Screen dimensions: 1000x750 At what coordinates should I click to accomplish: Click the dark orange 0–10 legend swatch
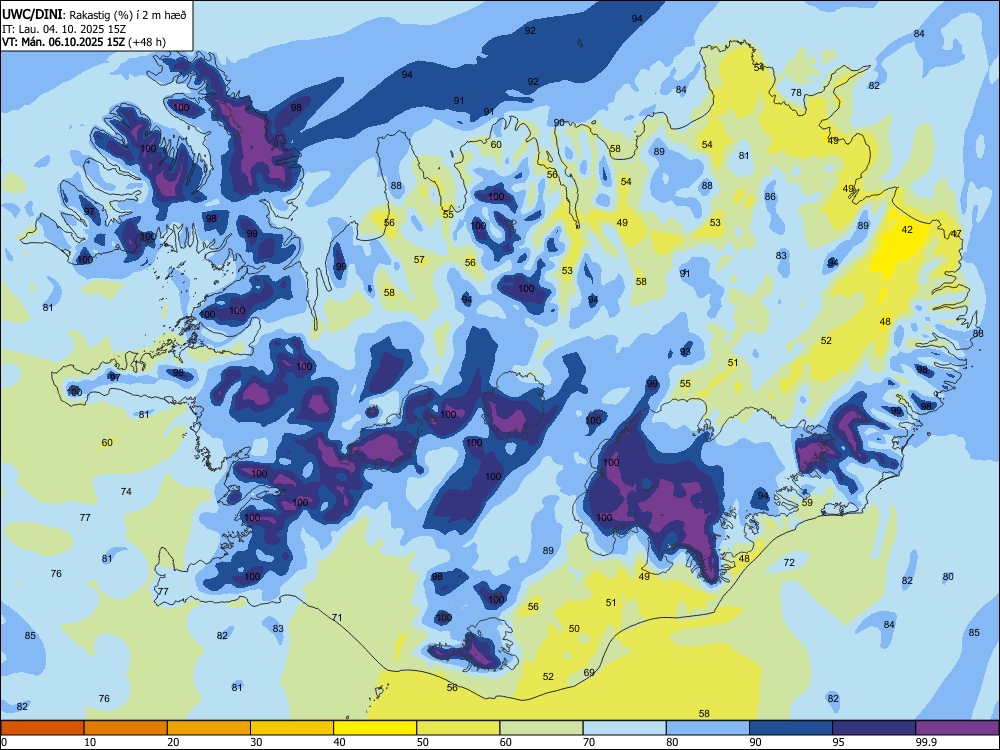tap(42, 728)
